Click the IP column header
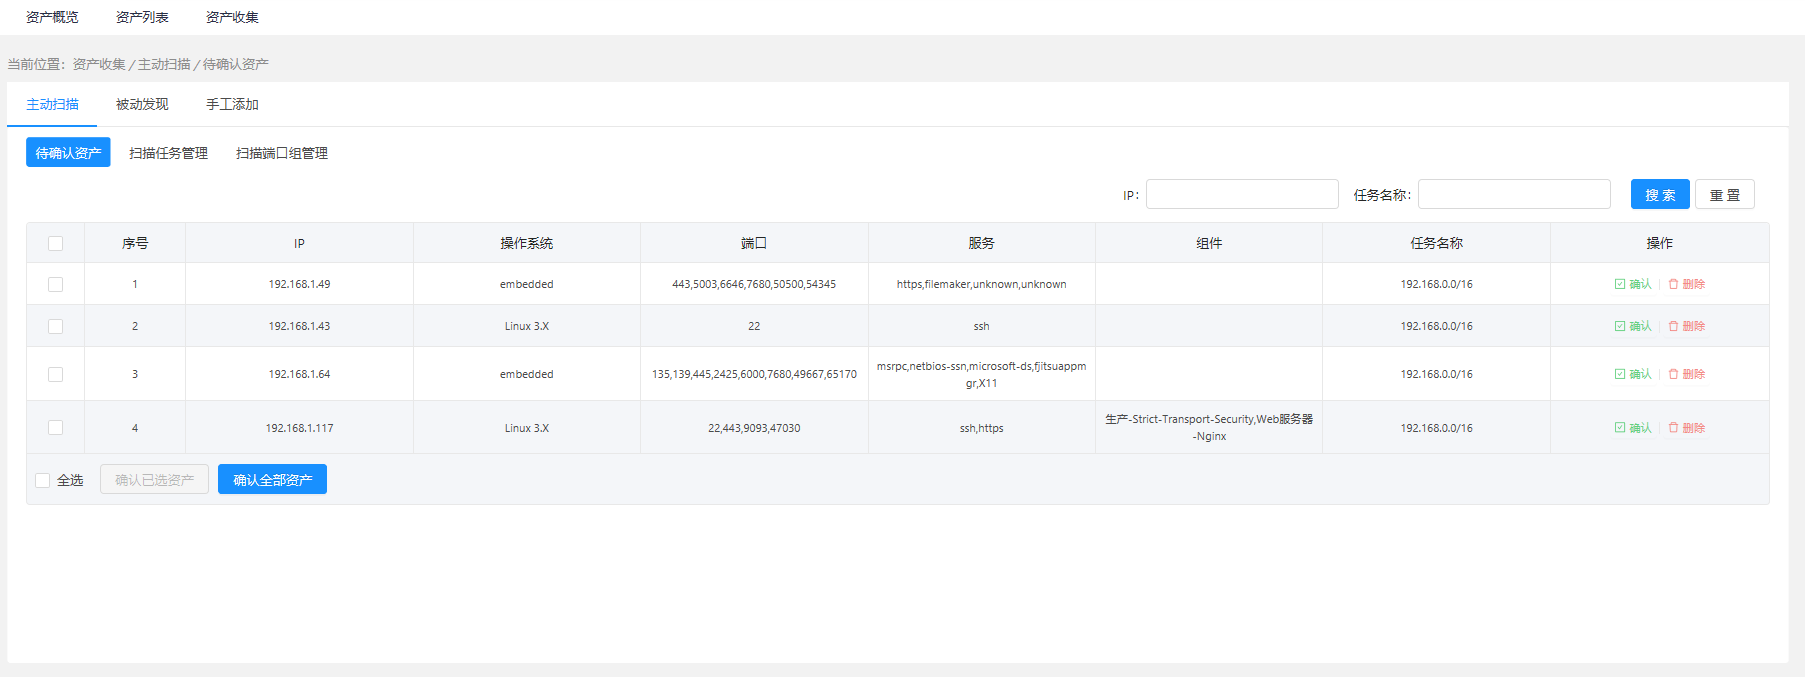 (299, 243)
